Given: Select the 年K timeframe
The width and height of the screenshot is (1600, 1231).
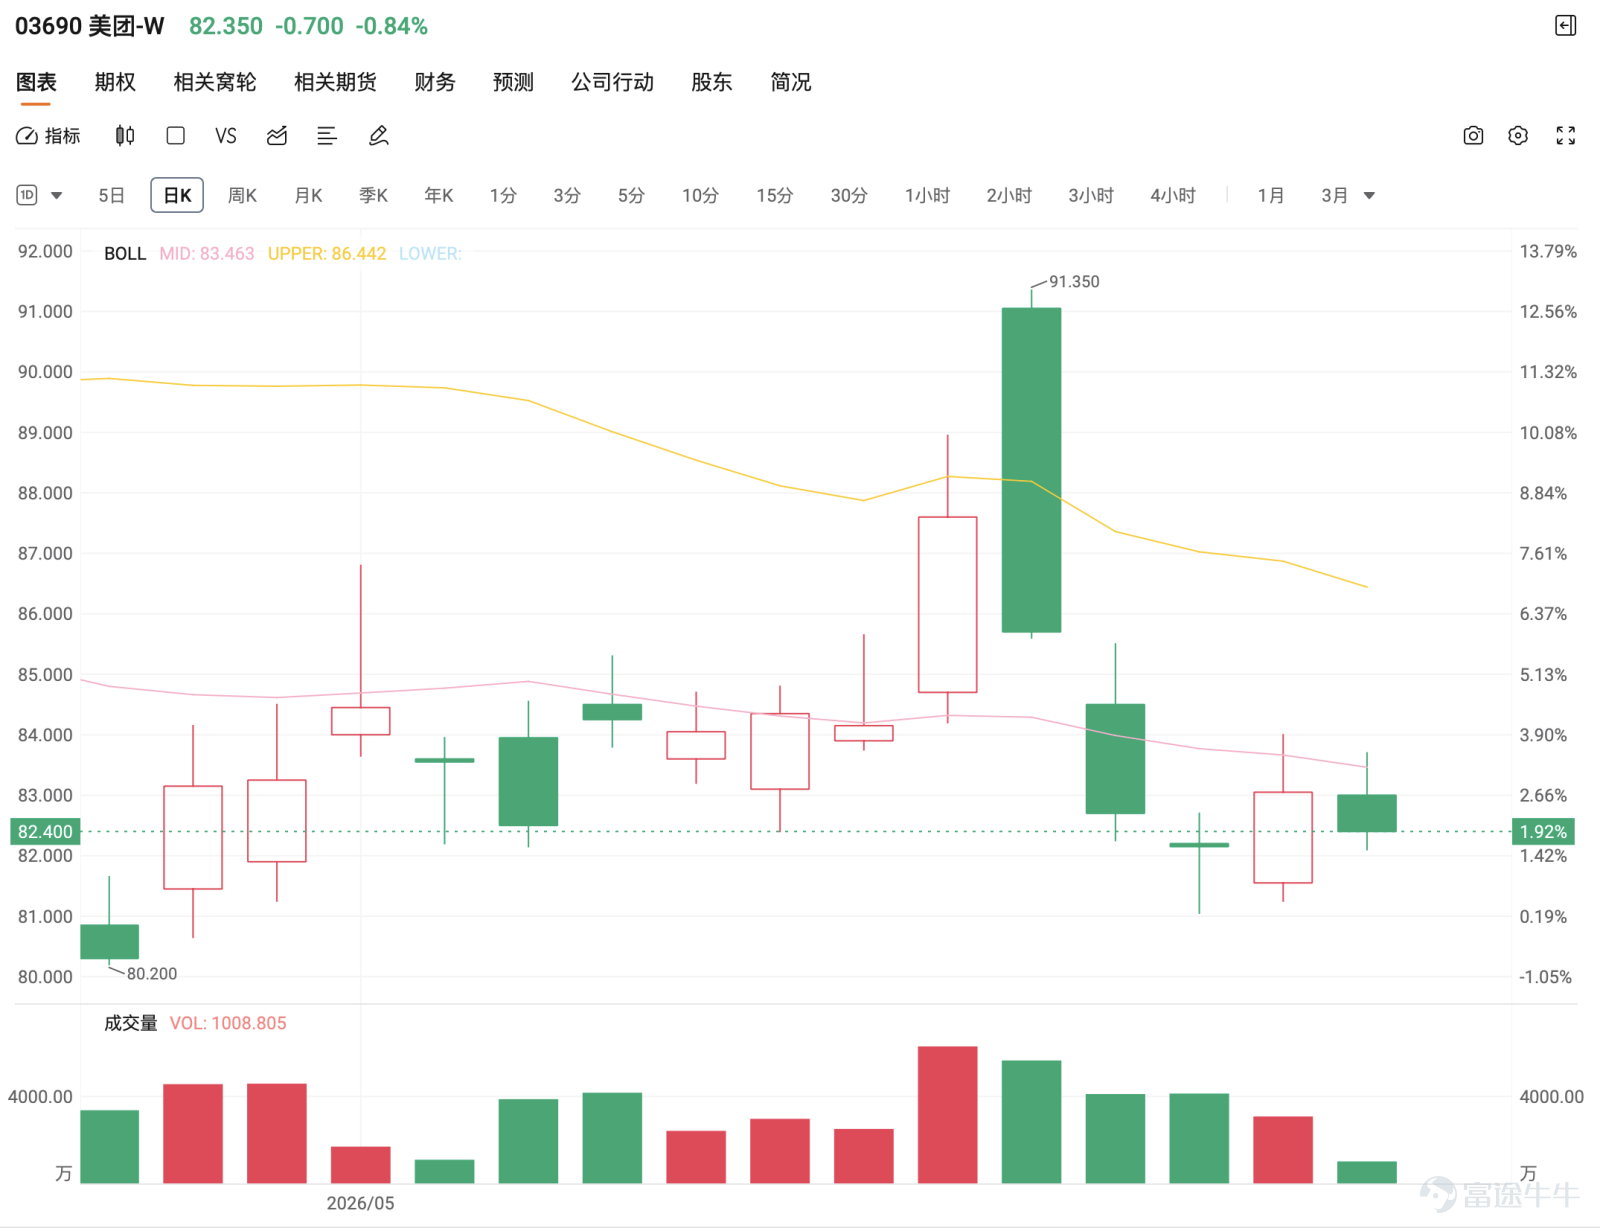Looking at the screenshot, I should [x=438, y=196].
